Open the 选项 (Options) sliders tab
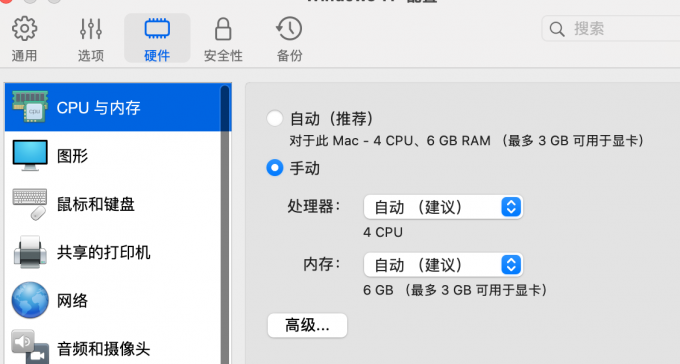 pyautogui.click(x=91, y=39)
